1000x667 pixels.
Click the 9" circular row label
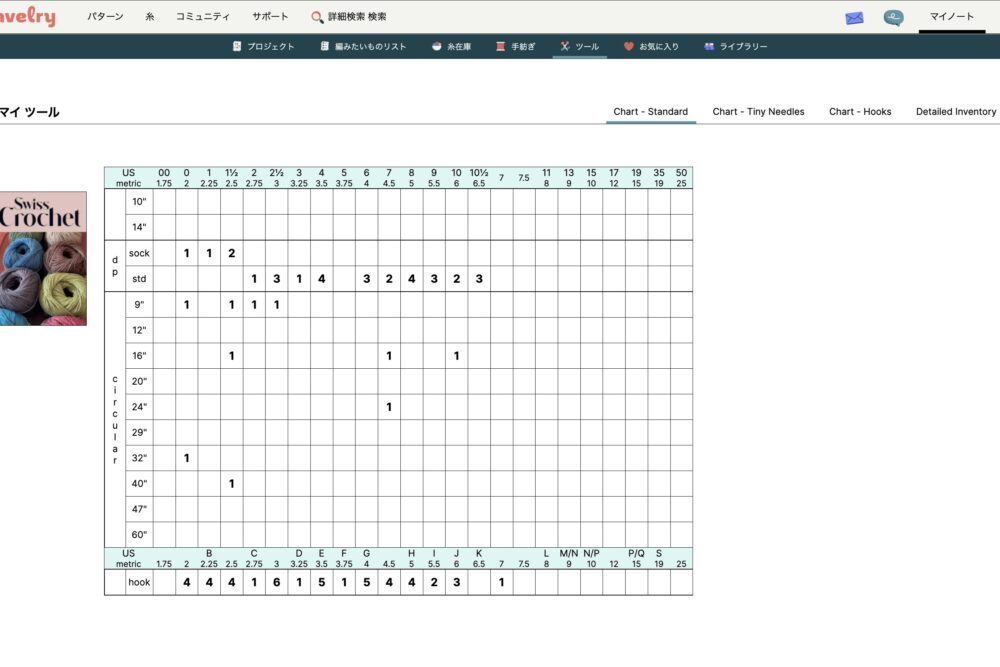139,305
